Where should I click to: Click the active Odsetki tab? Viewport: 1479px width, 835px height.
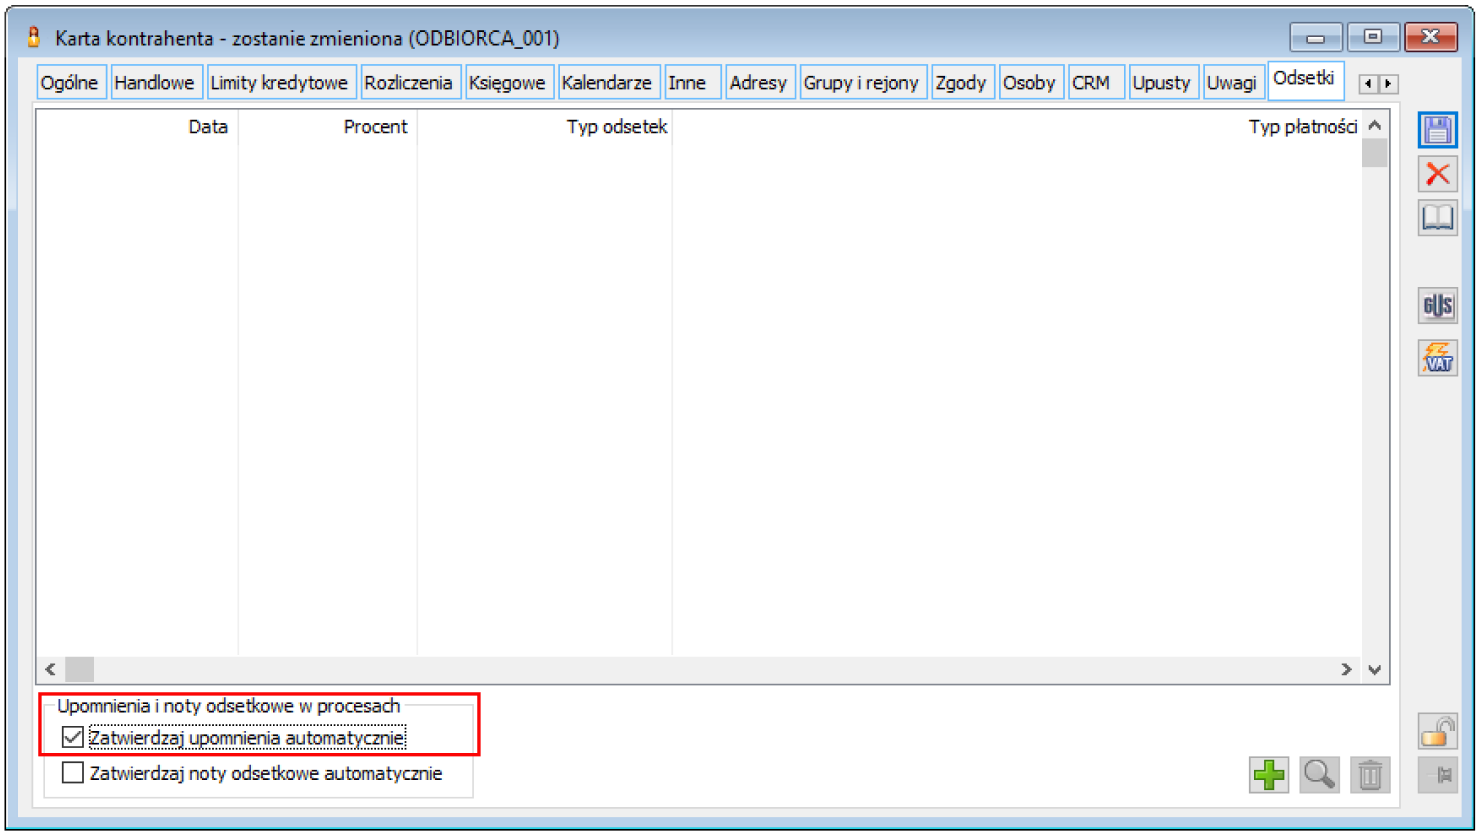(x=1304, y=79)
